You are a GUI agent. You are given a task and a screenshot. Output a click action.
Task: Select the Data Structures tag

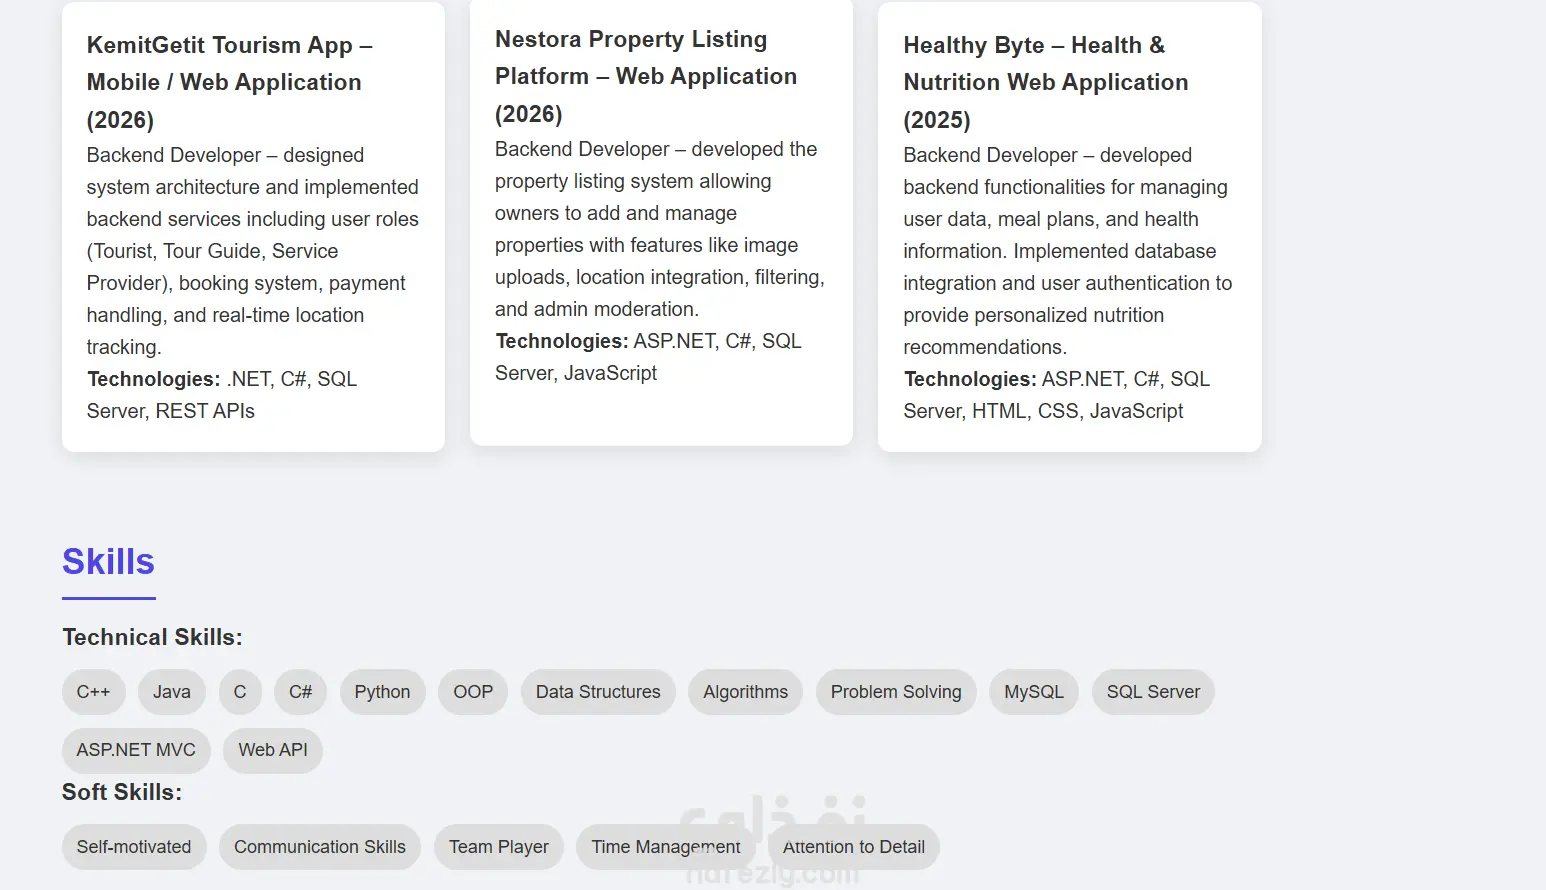click(x=598, y=692)
